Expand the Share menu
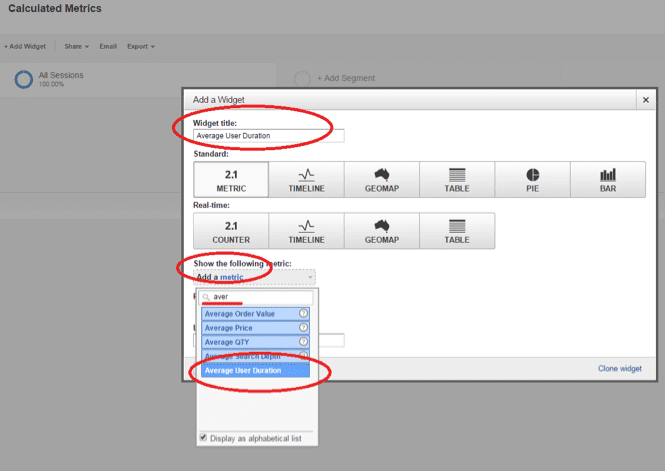This screenshot has height=471, width=665. click(x=76, y=46)
